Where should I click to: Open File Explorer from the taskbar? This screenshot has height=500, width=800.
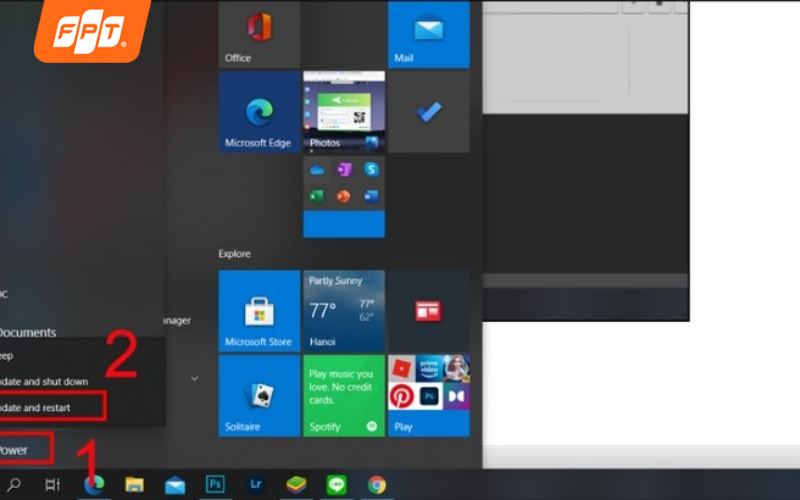click(x=134, y=484)
